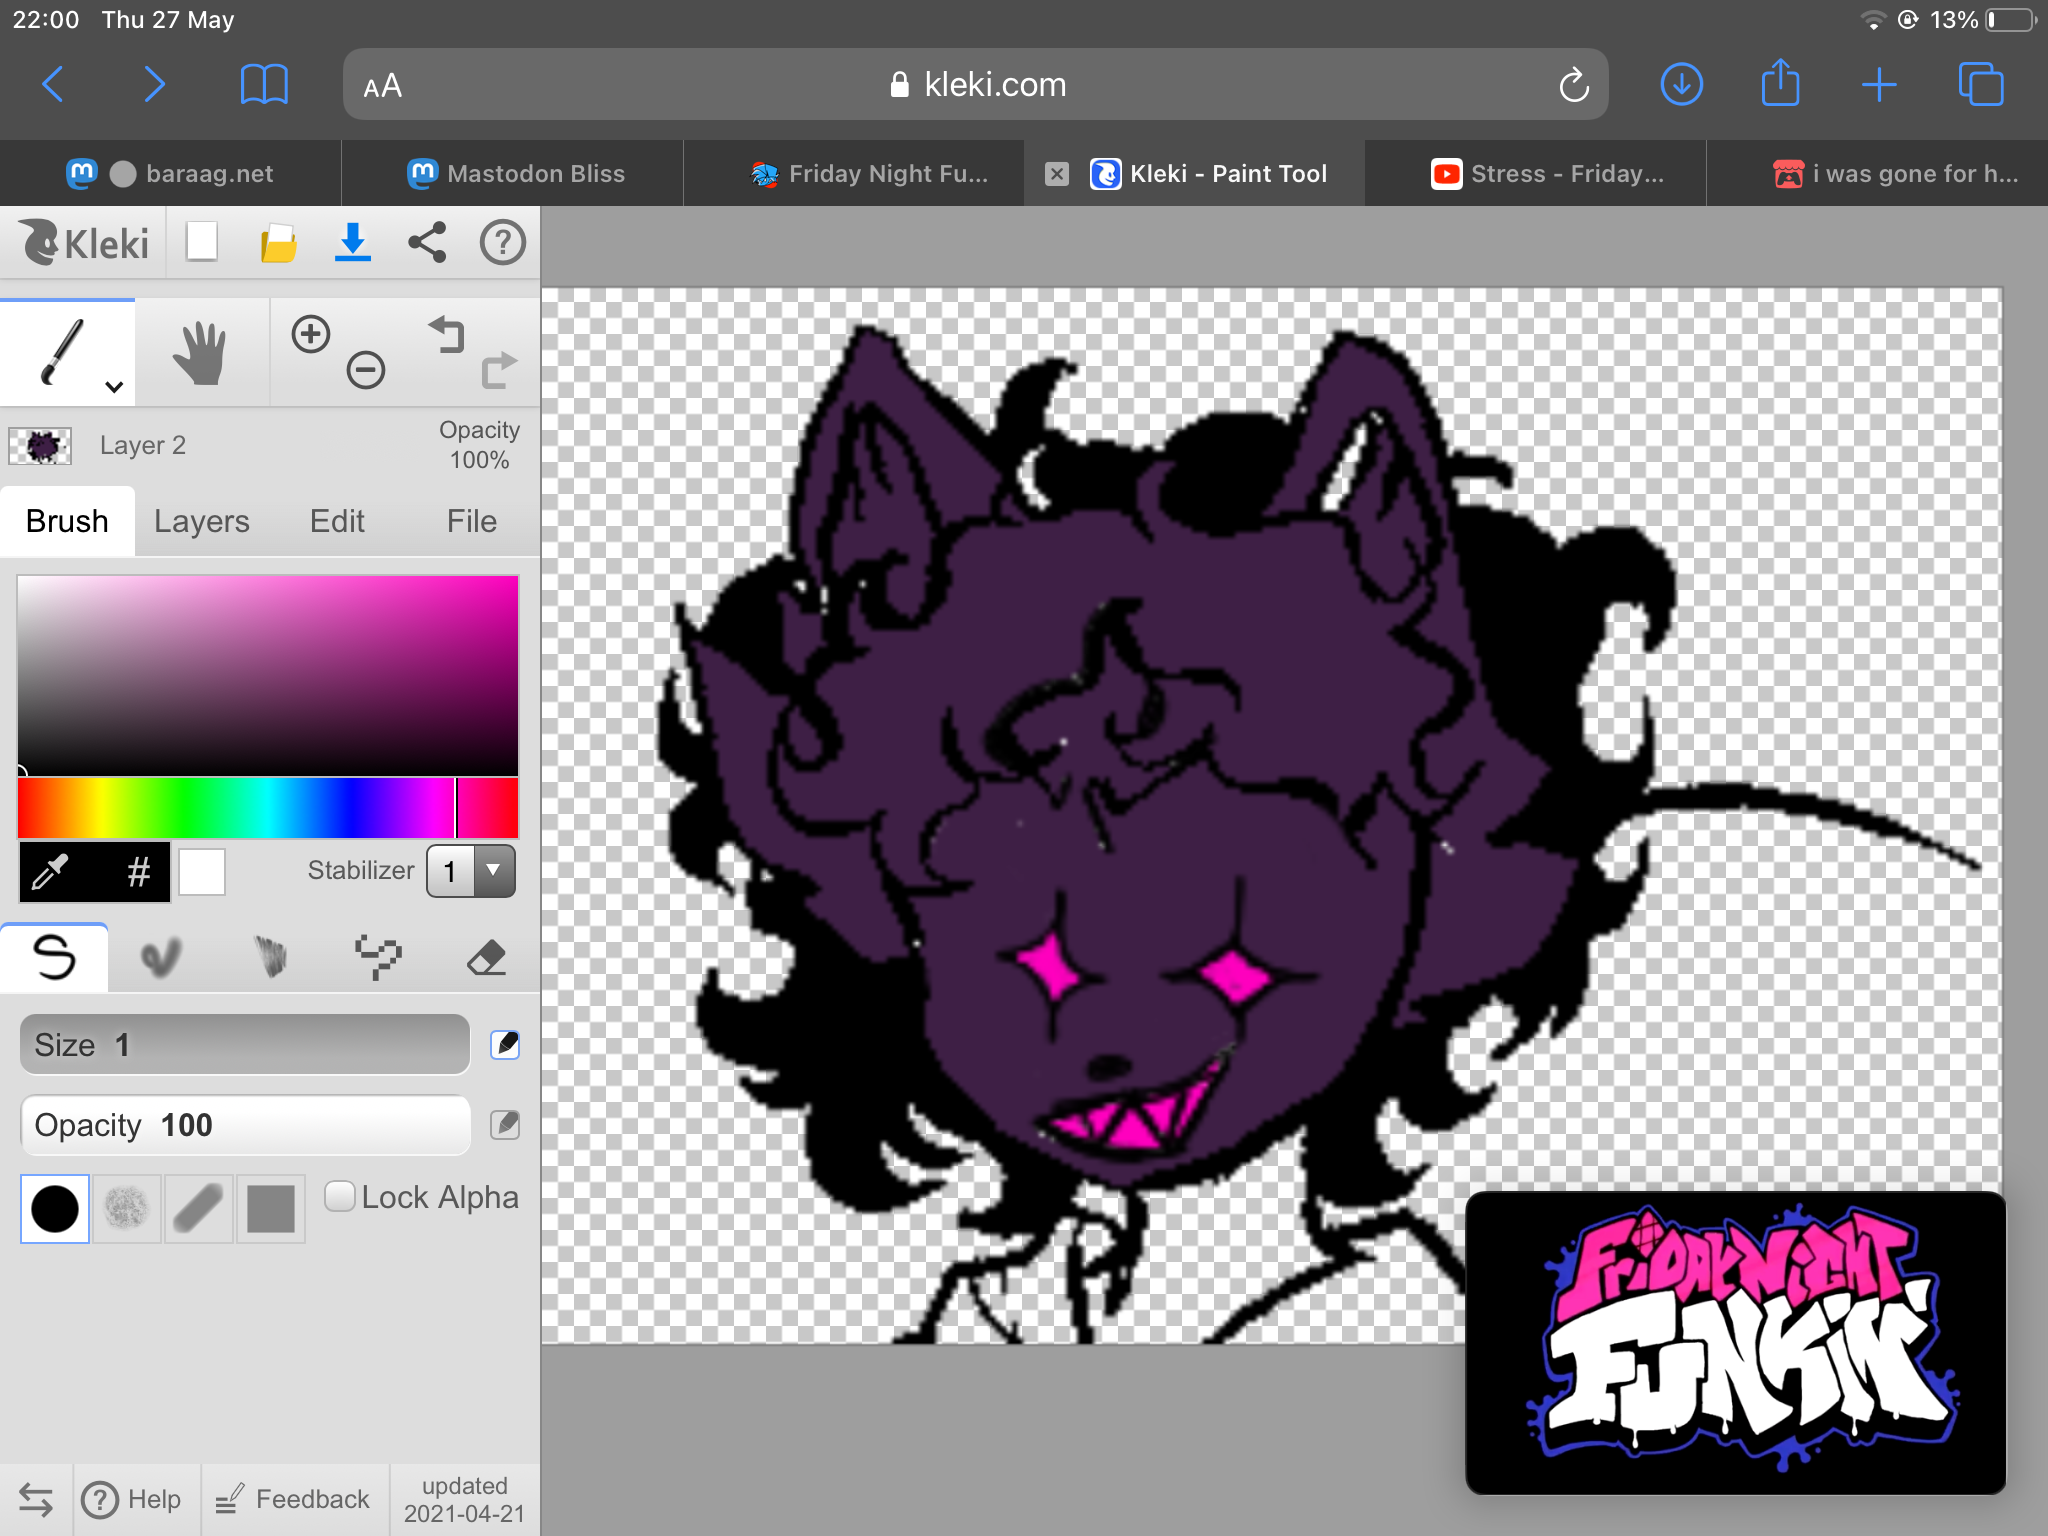The width and height of the screenshot is (2048, 1536).
Task: Show all tabs overview
Action: pos(1980,85)
